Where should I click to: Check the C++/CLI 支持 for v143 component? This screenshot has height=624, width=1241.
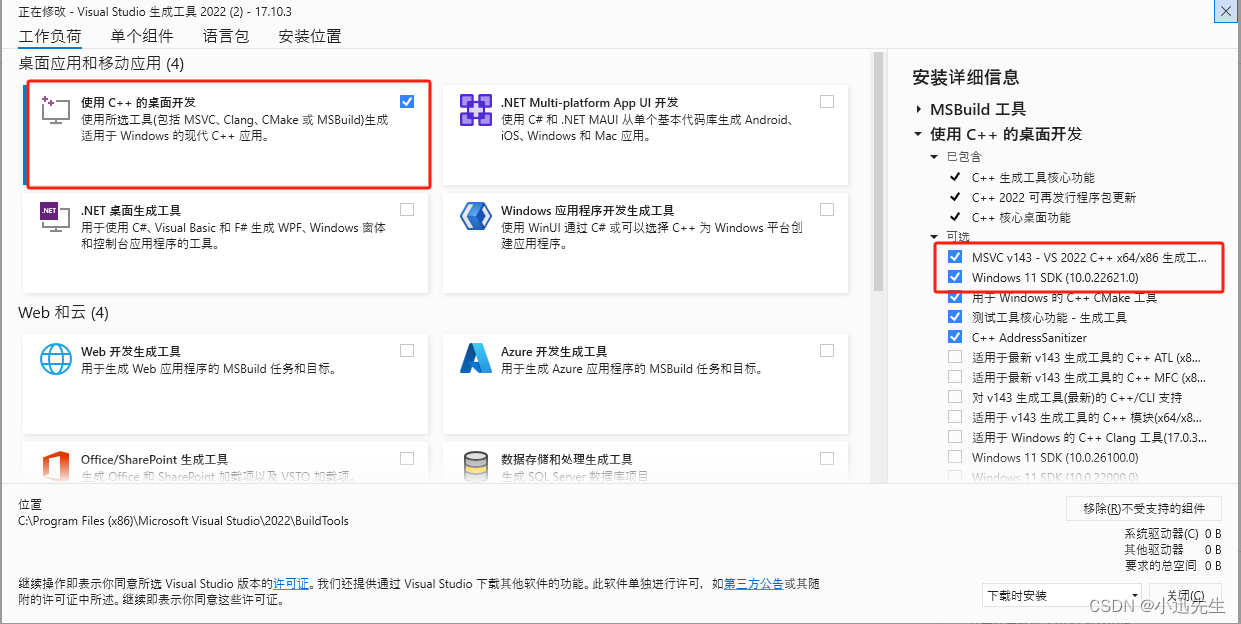point(956,397)
